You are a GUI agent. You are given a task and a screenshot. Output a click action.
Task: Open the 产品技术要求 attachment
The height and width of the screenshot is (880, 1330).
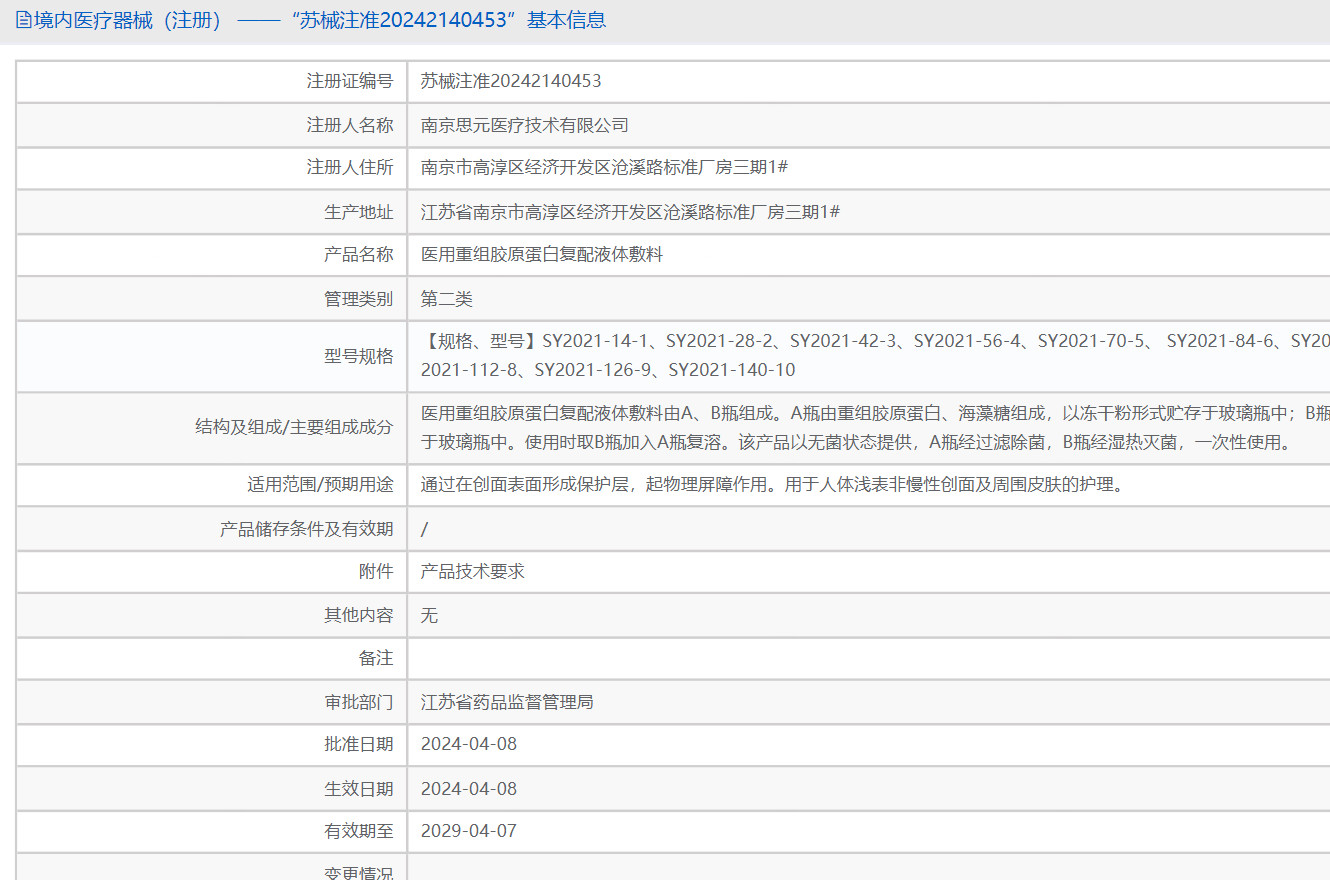[473, 571]
